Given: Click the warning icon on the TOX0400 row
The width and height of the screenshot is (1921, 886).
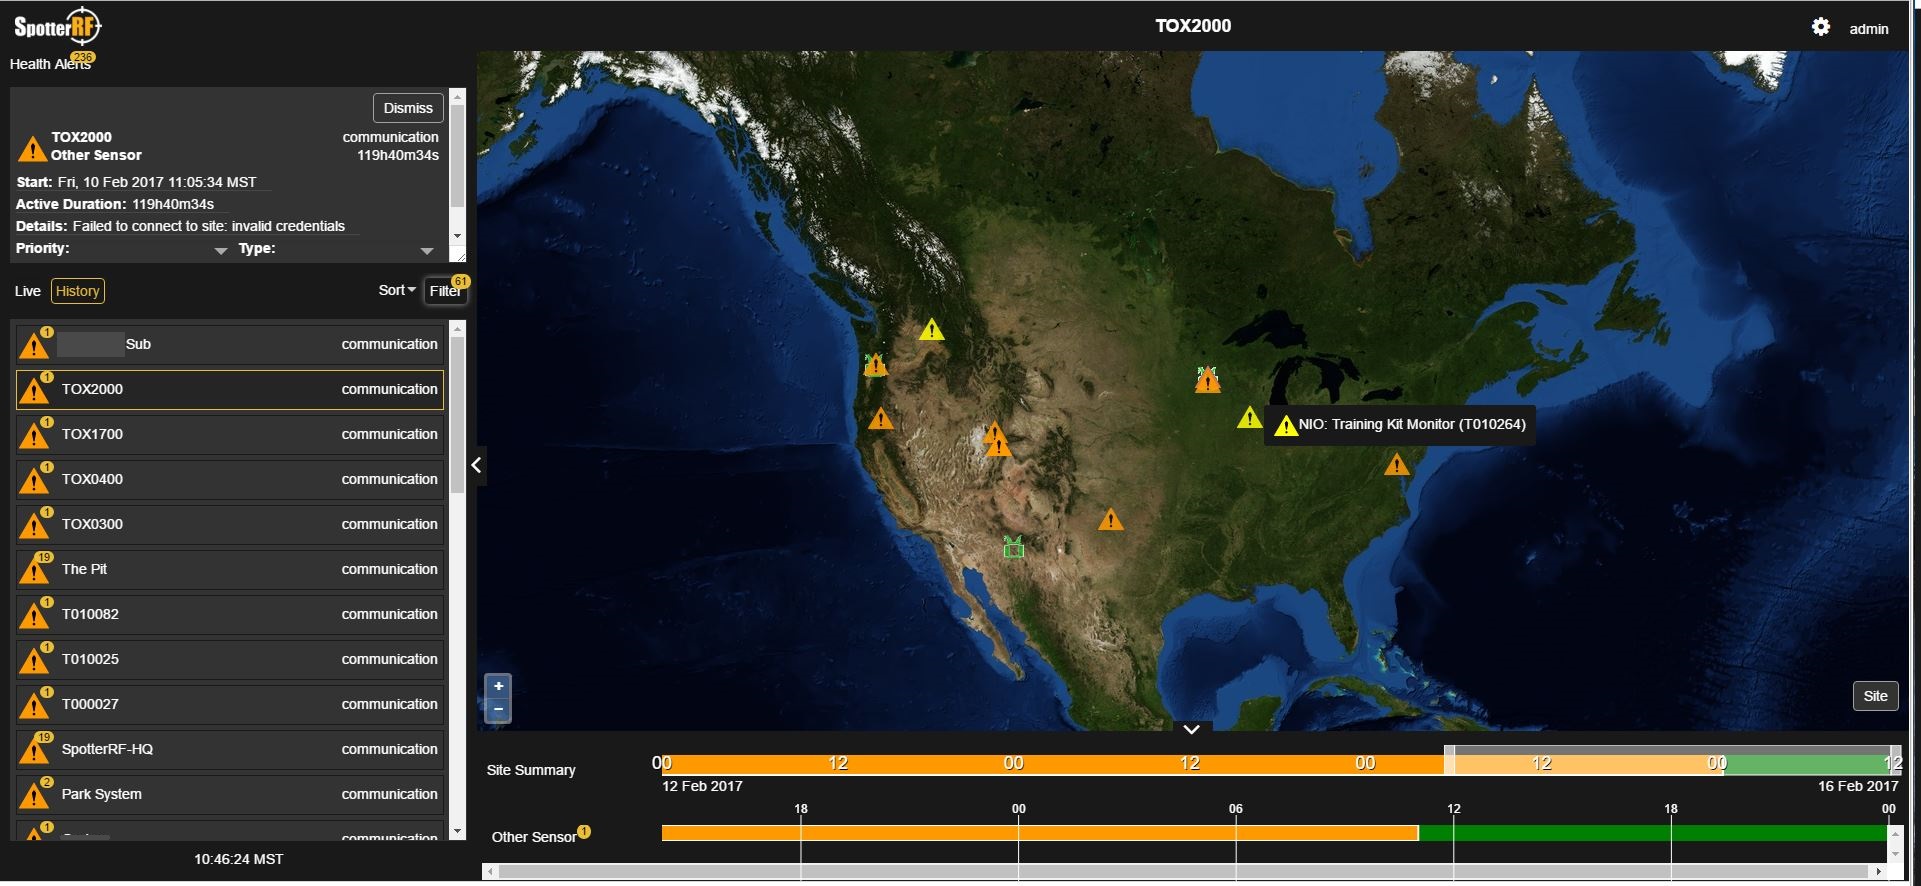Looking at the screenshot, I should (x=34, y=480).
